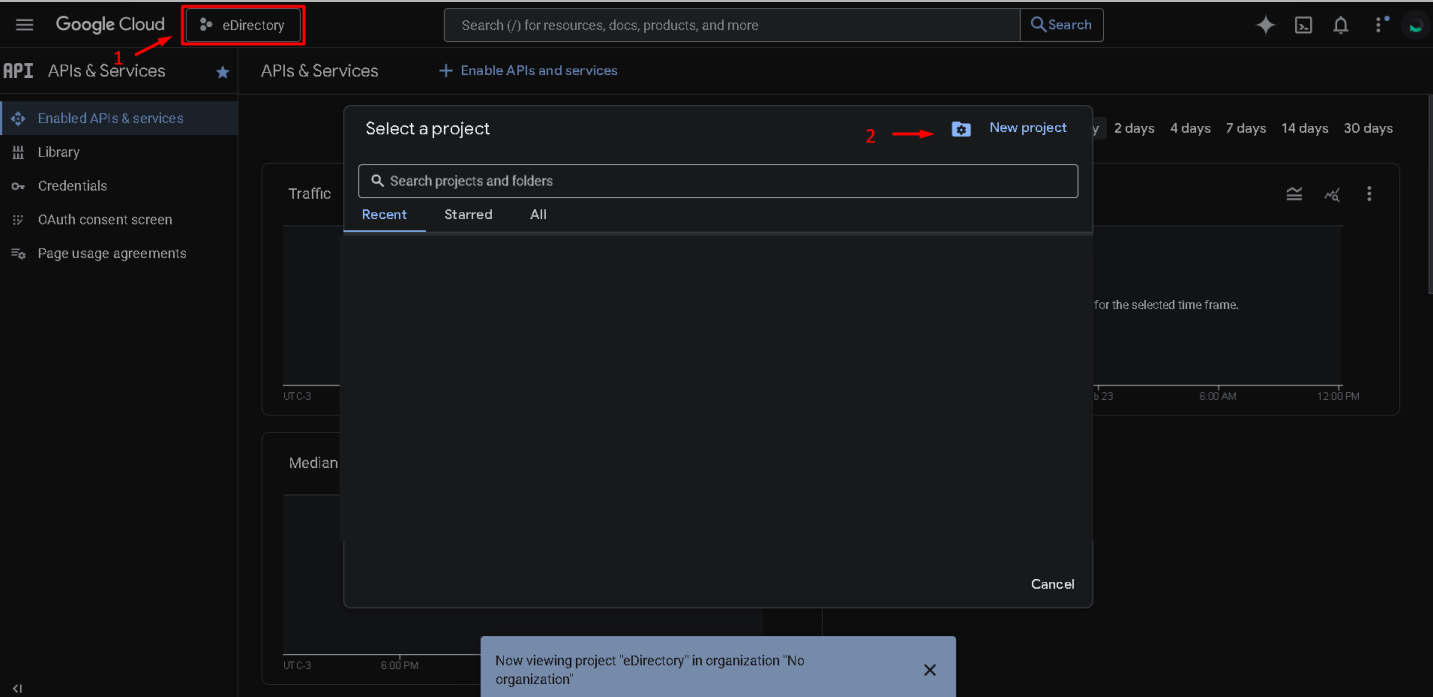Click the Select a project dialog title

(x=428, y=128)
